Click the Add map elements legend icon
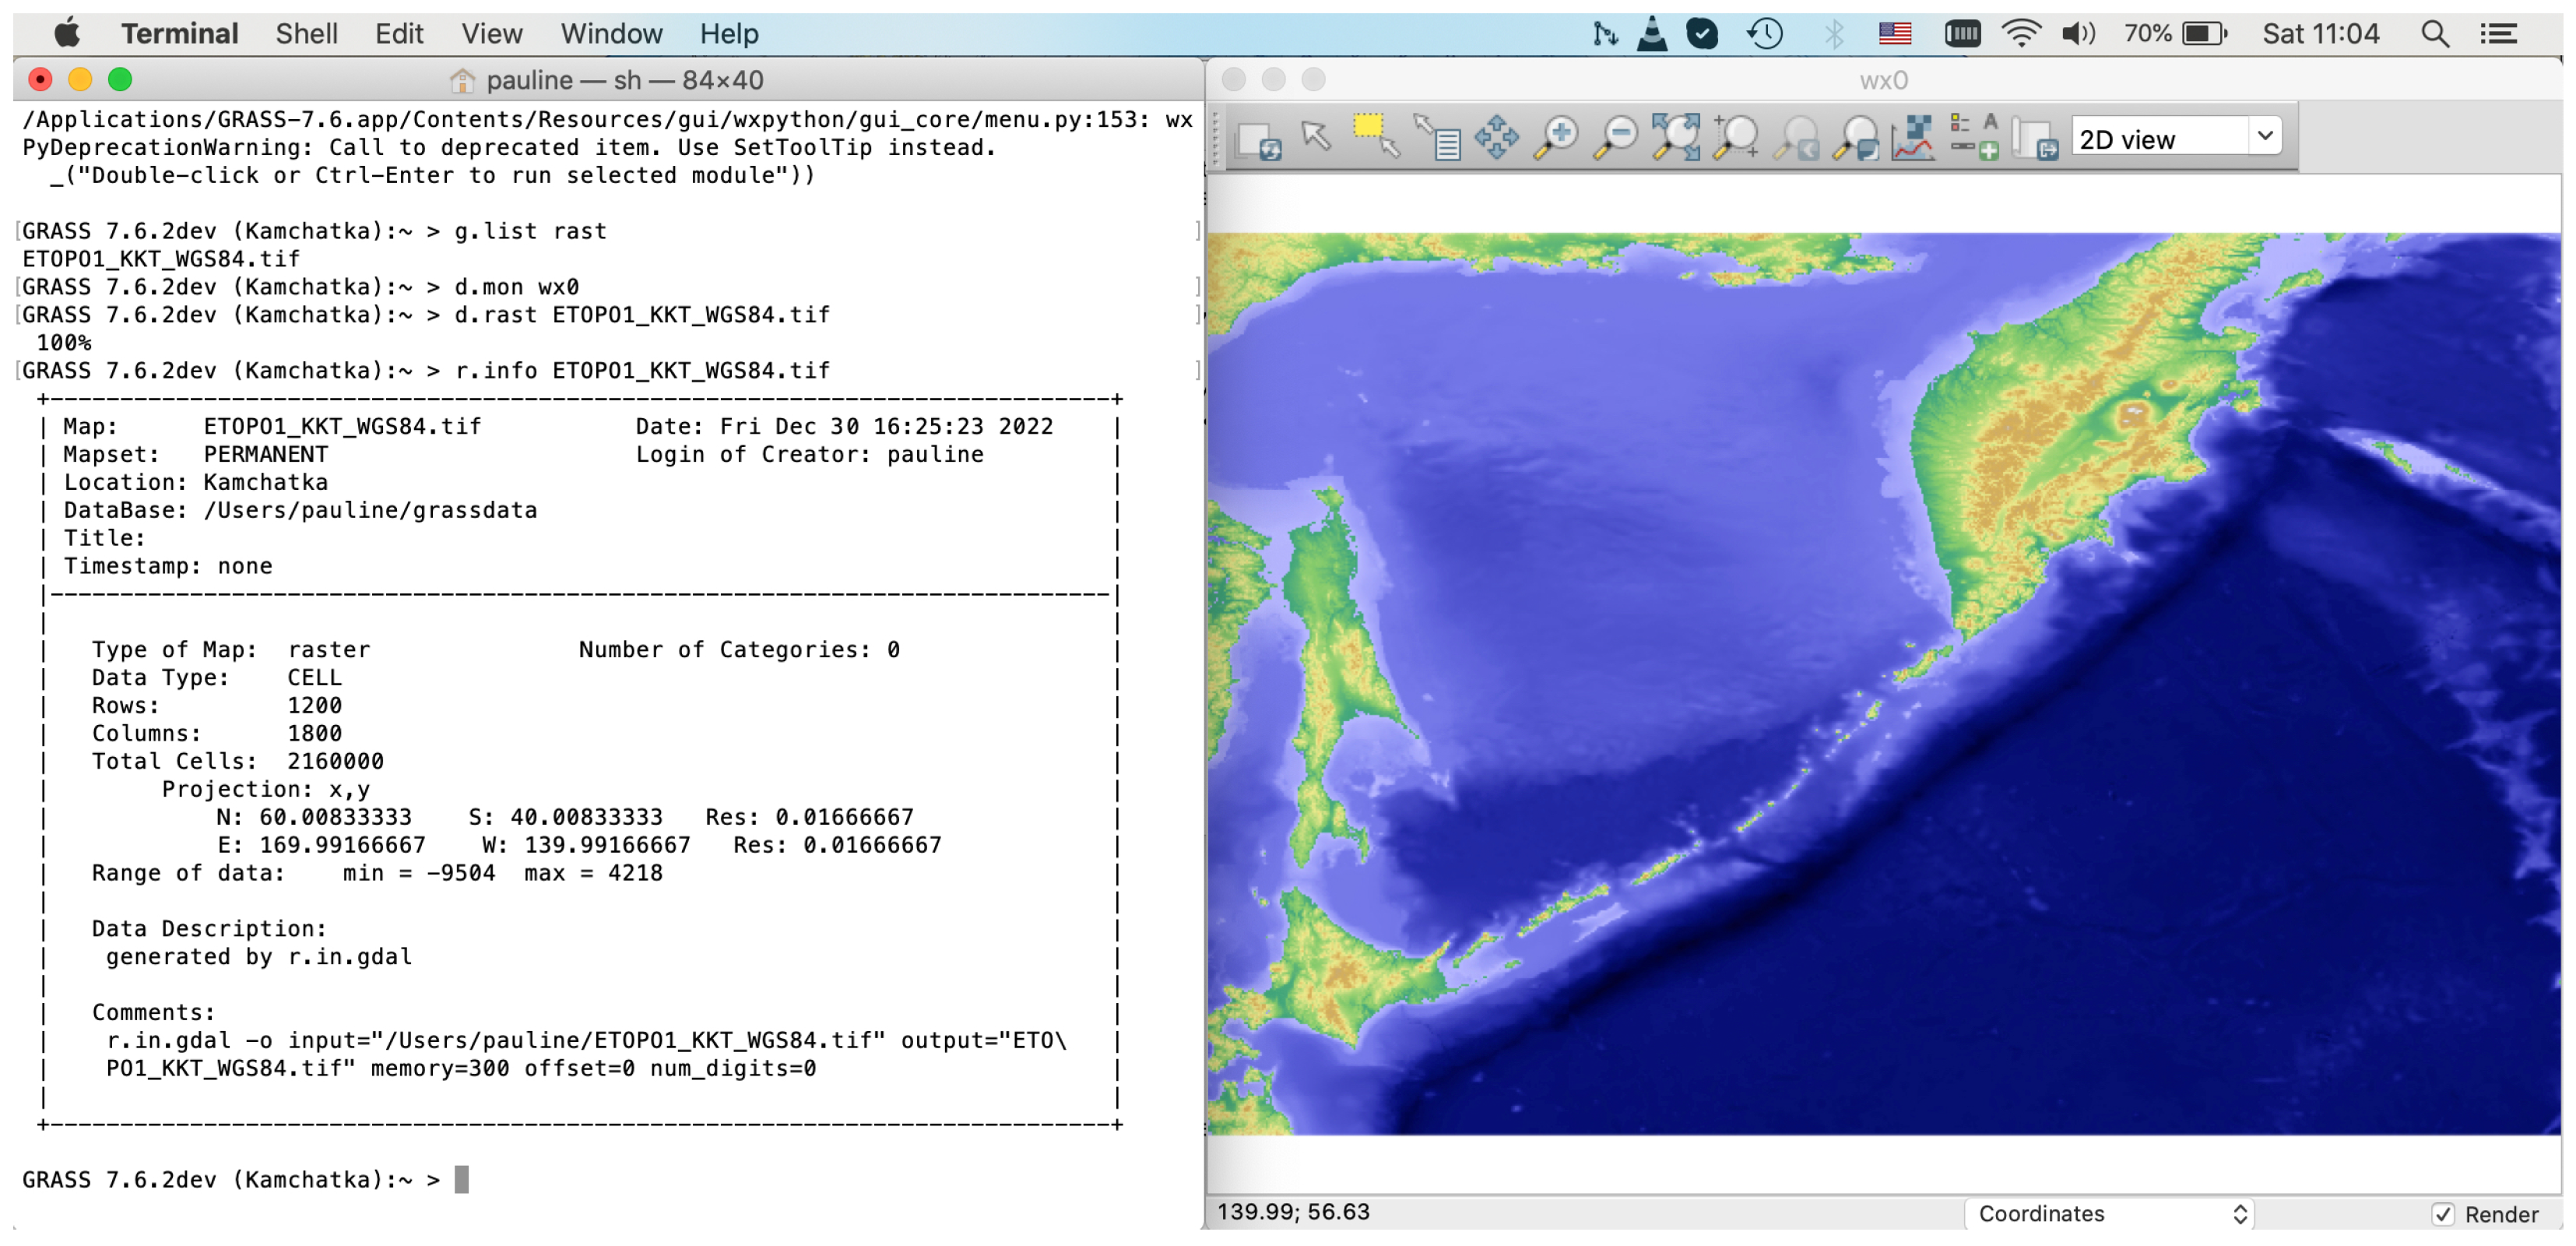This screenshot has width=2576, height=1246. pos(1974,137)
